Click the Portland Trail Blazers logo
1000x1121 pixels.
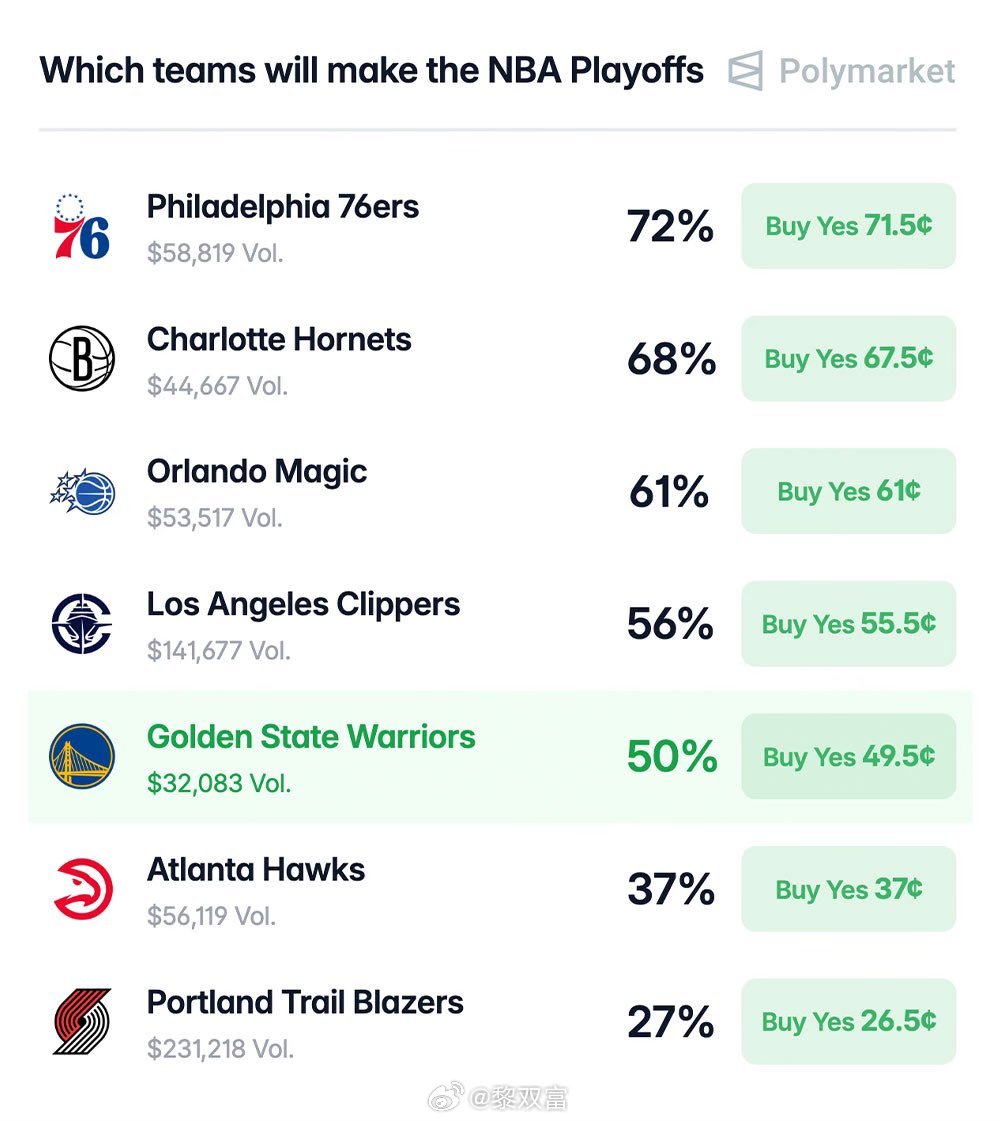[82, 1021]
